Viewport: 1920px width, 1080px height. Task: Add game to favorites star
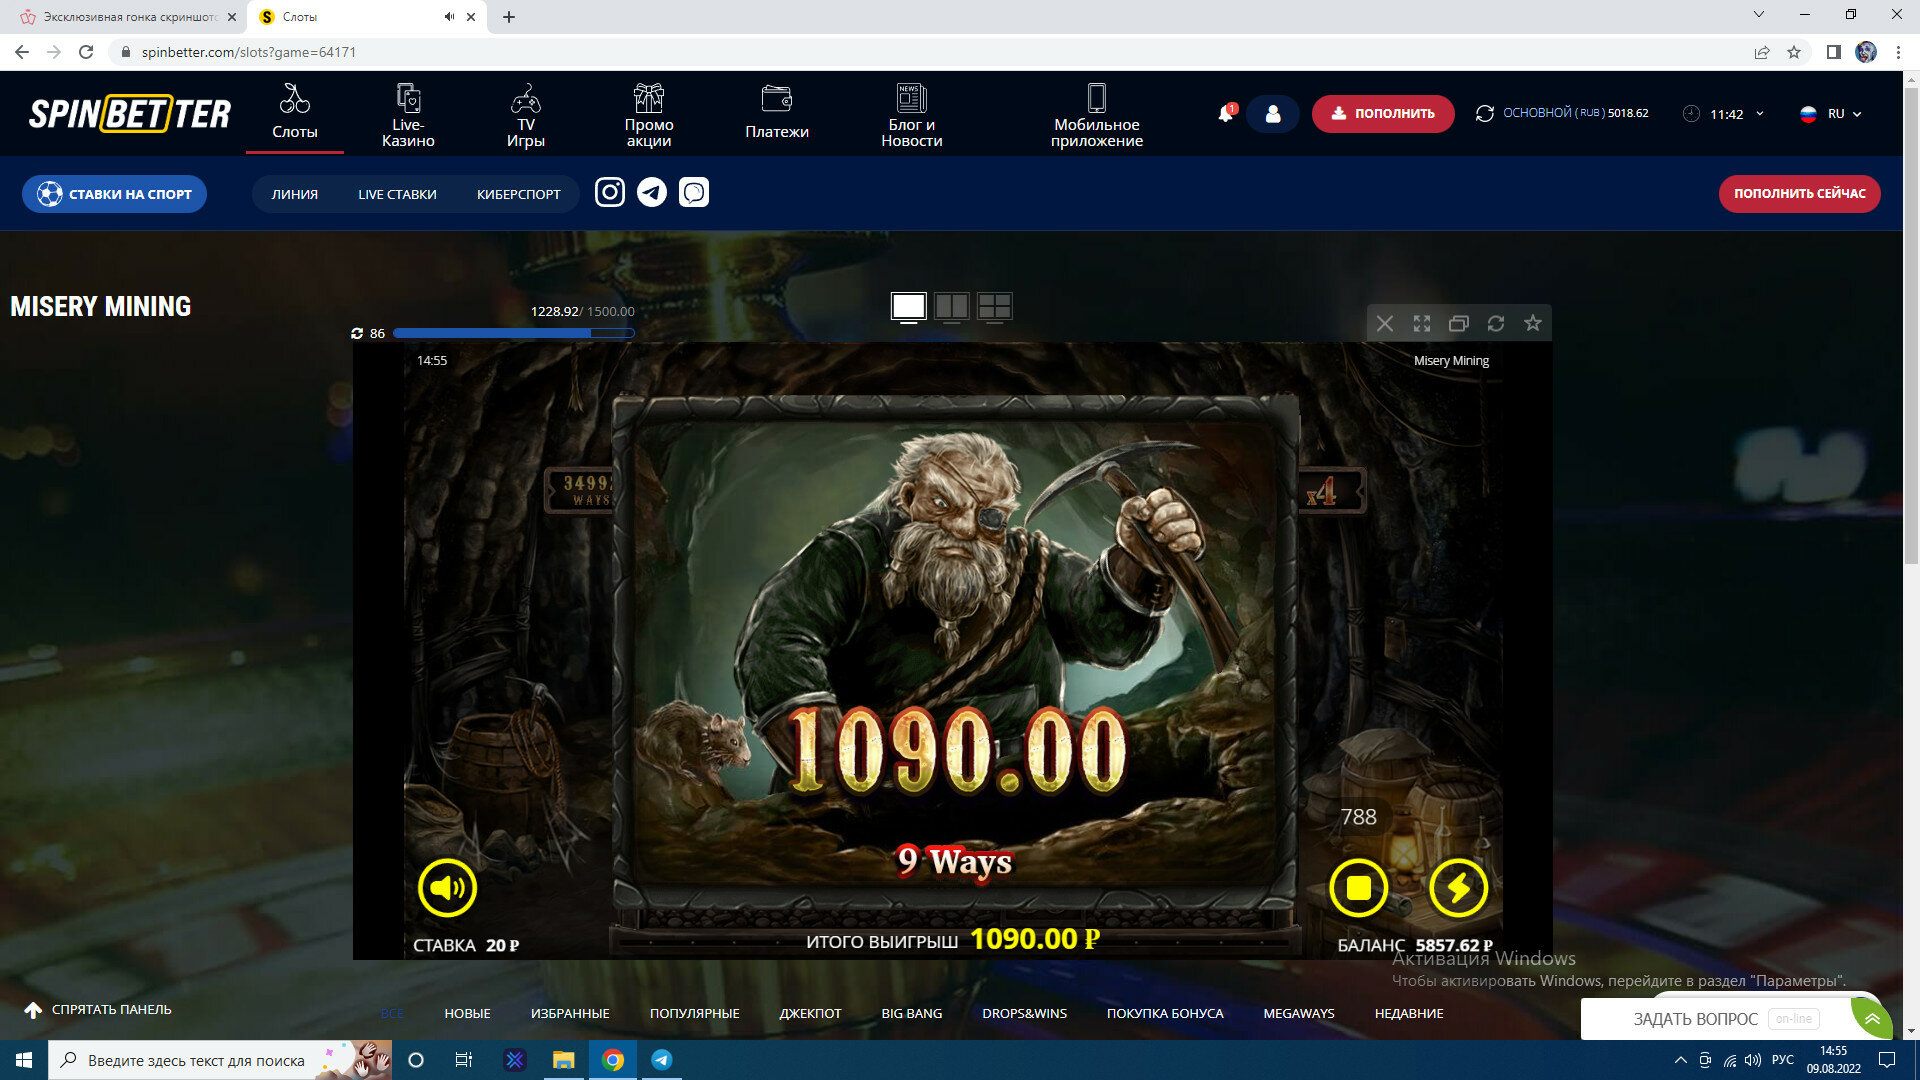click(x=1532, y=323)
